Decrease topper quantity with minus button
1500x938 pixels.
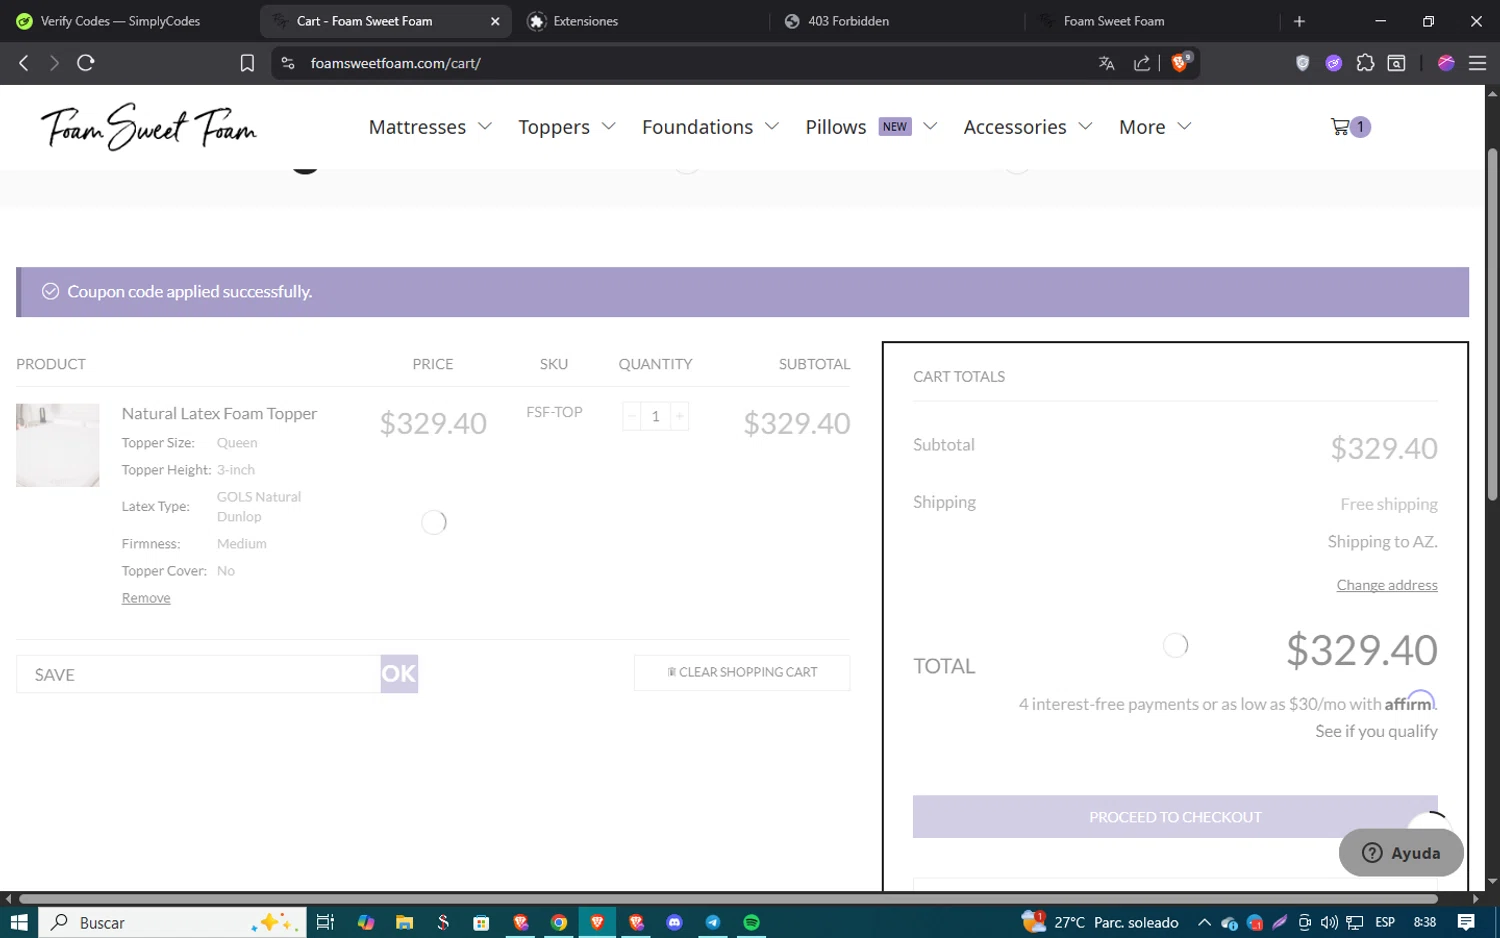(632, 416)
